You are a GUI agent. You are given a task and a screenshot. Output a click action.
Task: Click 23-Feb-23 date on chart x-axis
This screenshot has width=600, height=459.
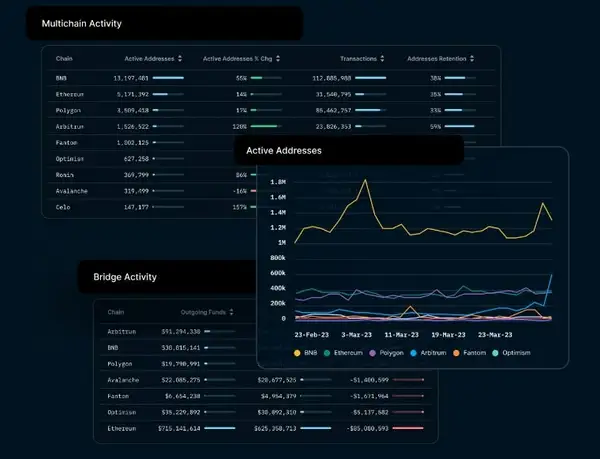click(311, 335)
